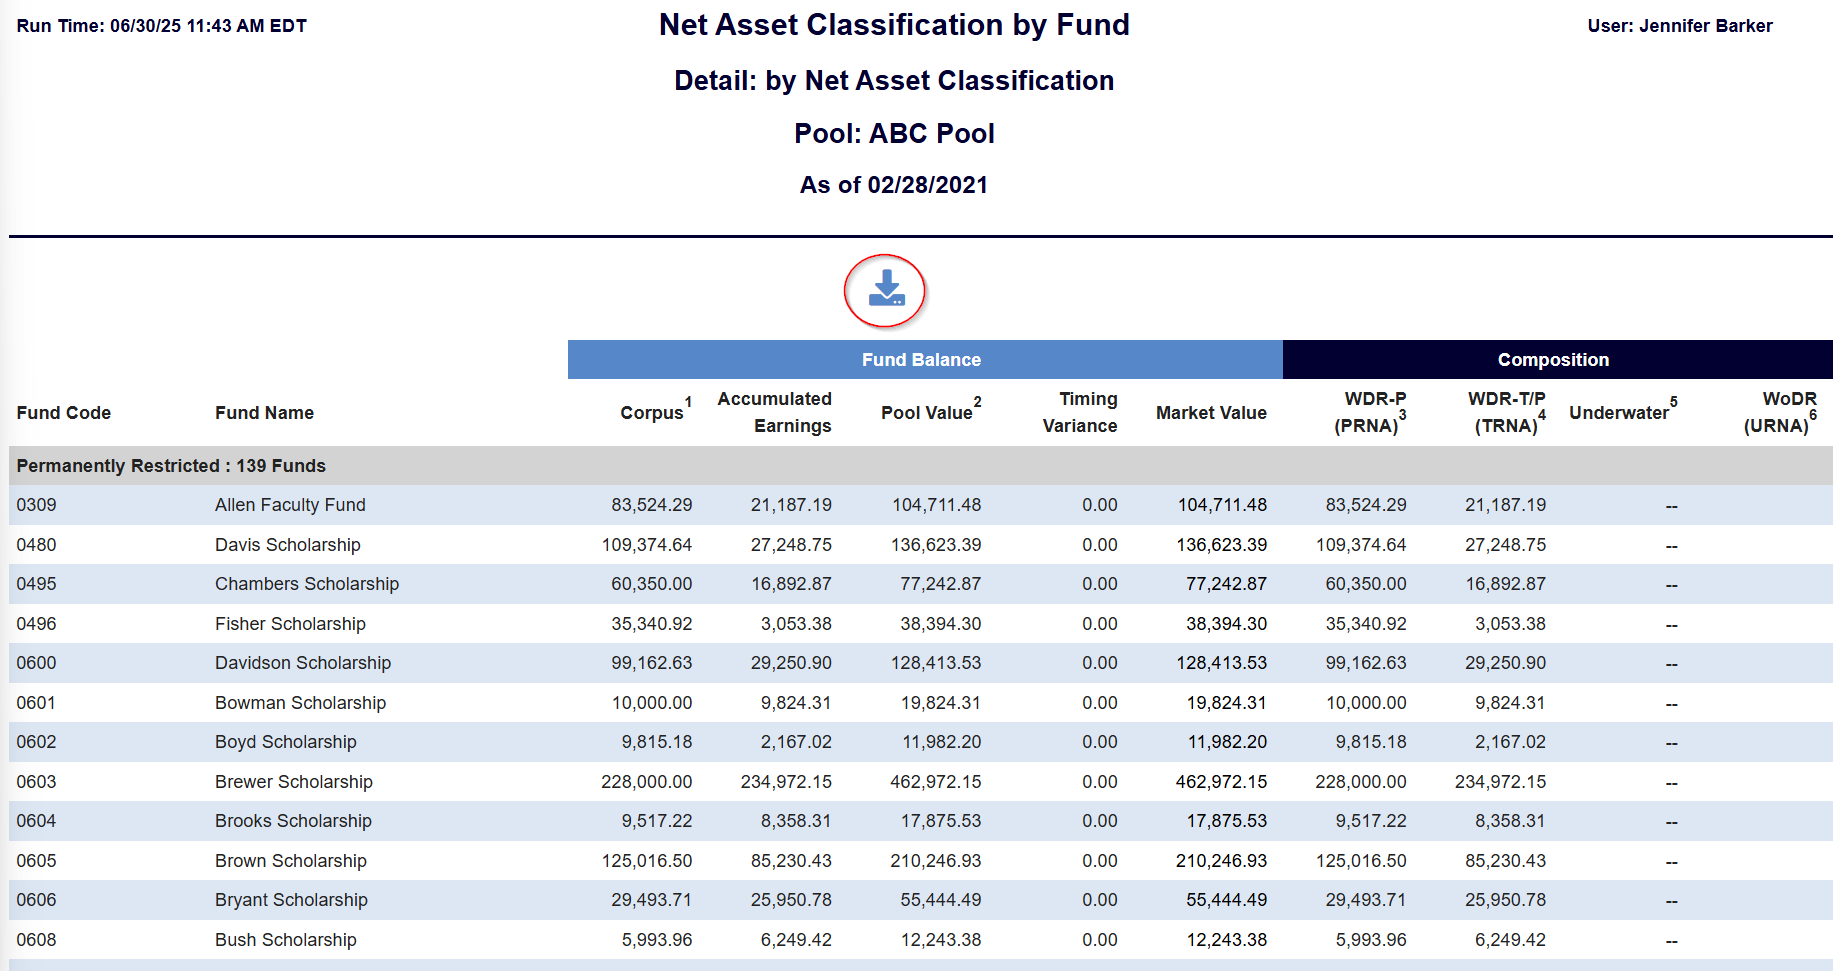1844x971 pixels.
Task: Click the Pool: ABC Pool heading
Action: [894, 133]
